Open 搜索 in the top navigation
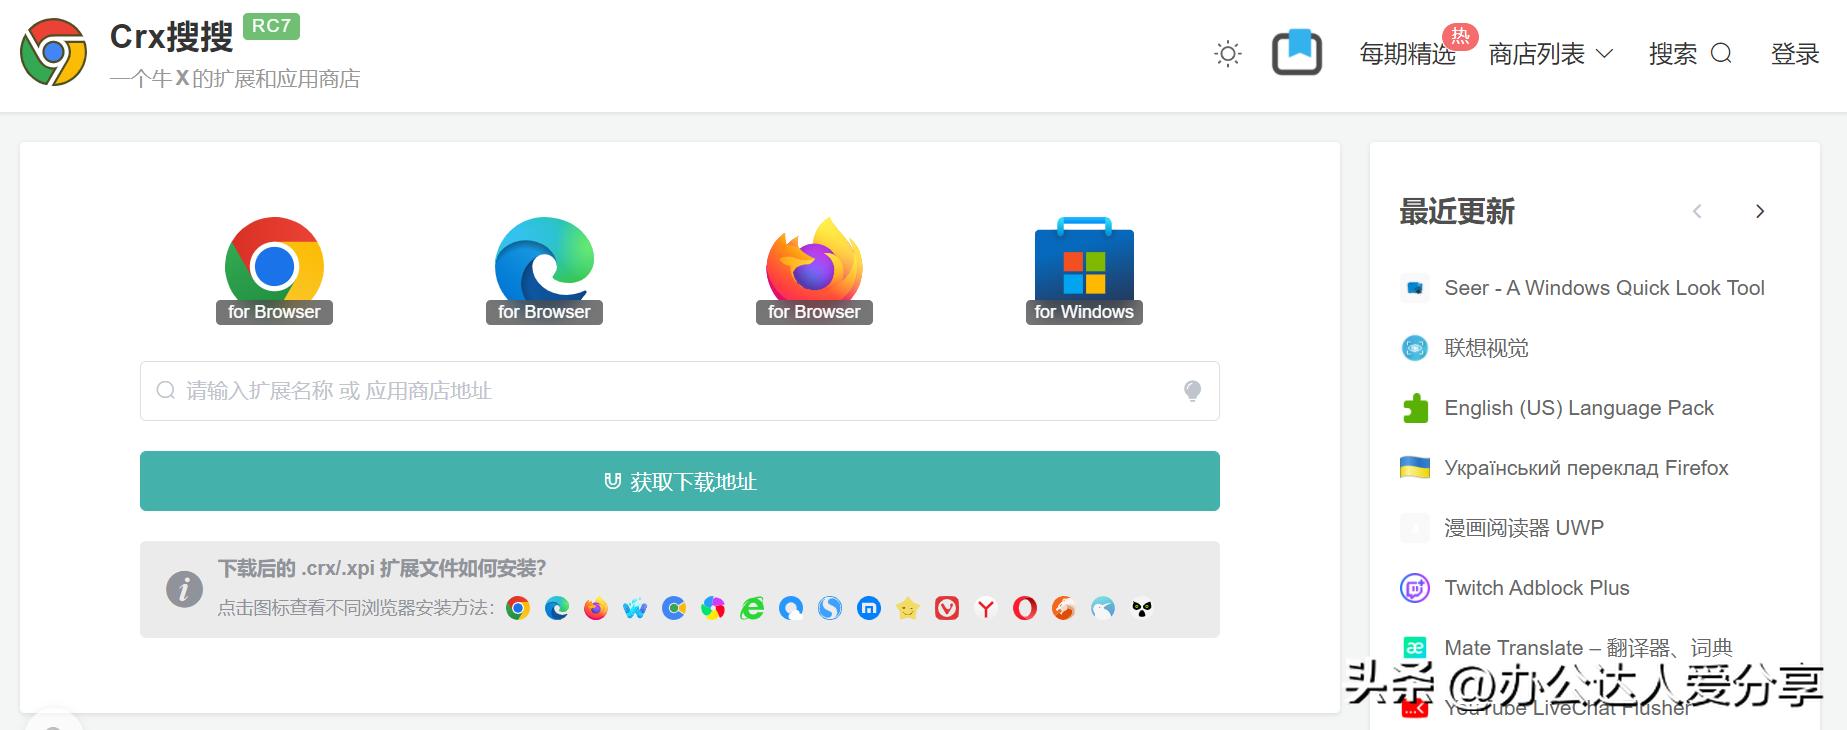The image size is (1847, 730). [x=1690, y=54]
